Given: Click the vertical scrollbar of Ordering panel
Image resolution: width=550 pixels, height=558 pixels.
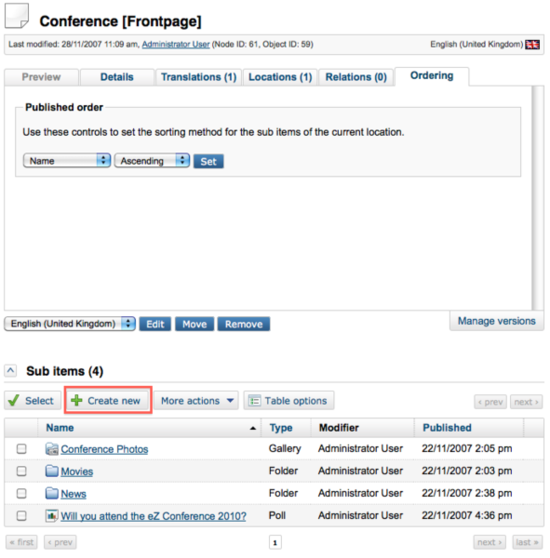Looking at the screenshot, I should pyautogui.click(x=536, y=198).
